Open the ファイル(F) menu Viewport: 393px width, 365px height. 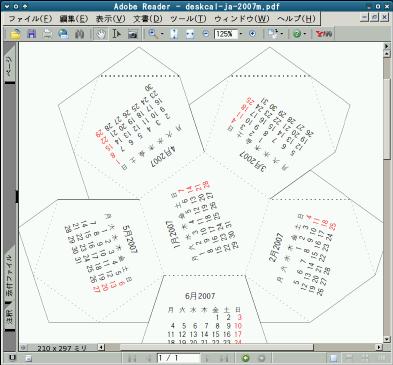click(x=30, y=19)
